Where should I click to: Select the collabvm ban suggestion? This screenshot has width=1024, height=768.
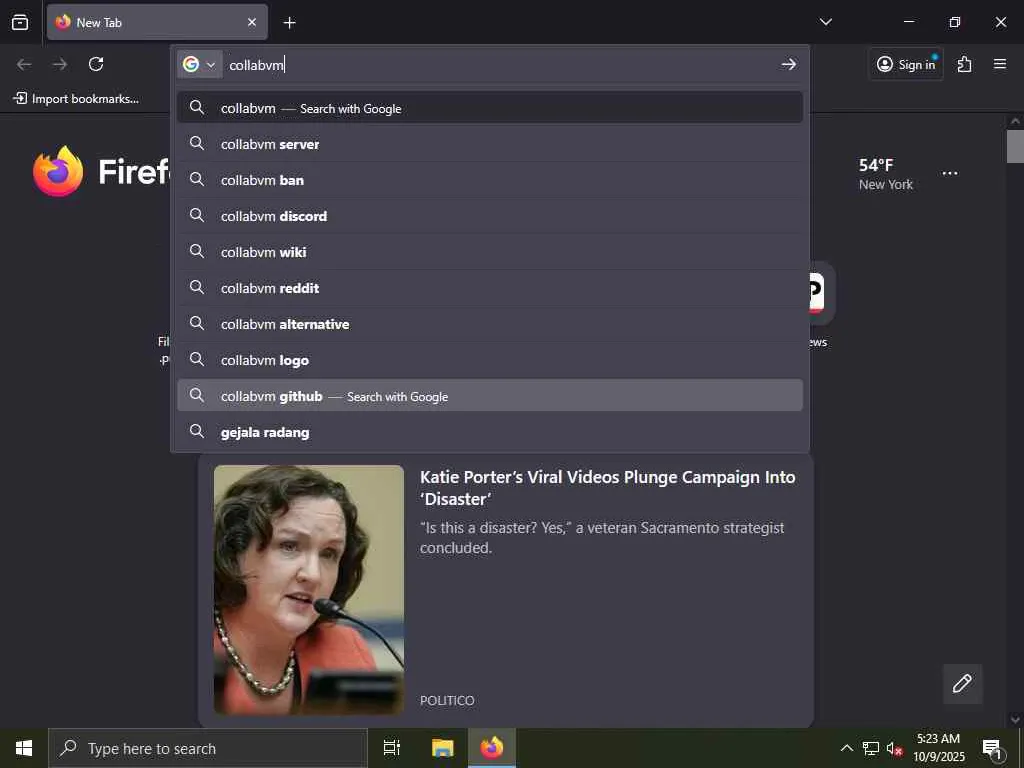pos(490,180)
